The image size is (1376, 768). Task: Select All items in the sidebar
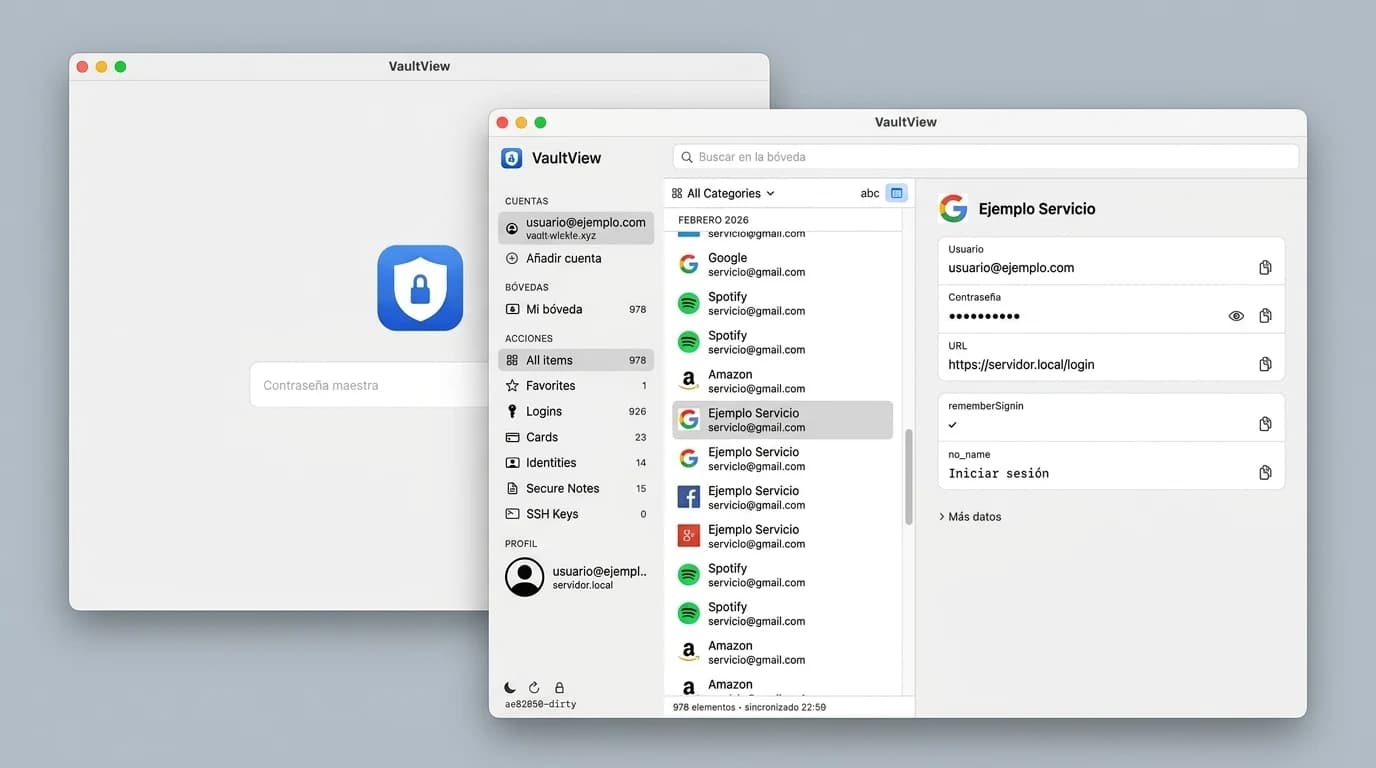pyautogui.click(x=576, y=360)
